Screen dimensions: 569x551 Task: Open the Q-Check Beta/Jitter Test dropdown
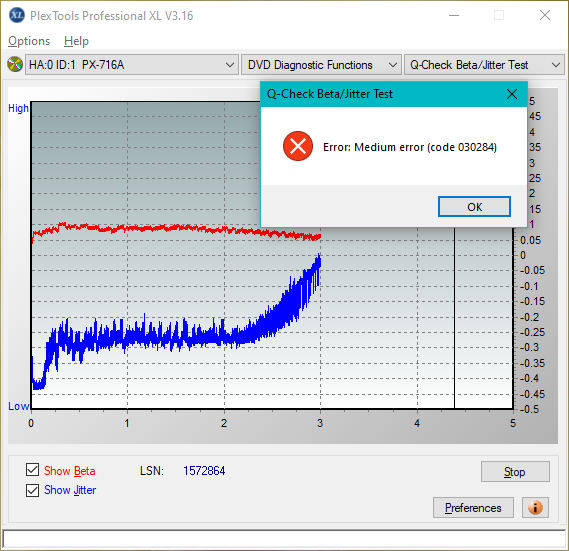[x=484, y=65]
